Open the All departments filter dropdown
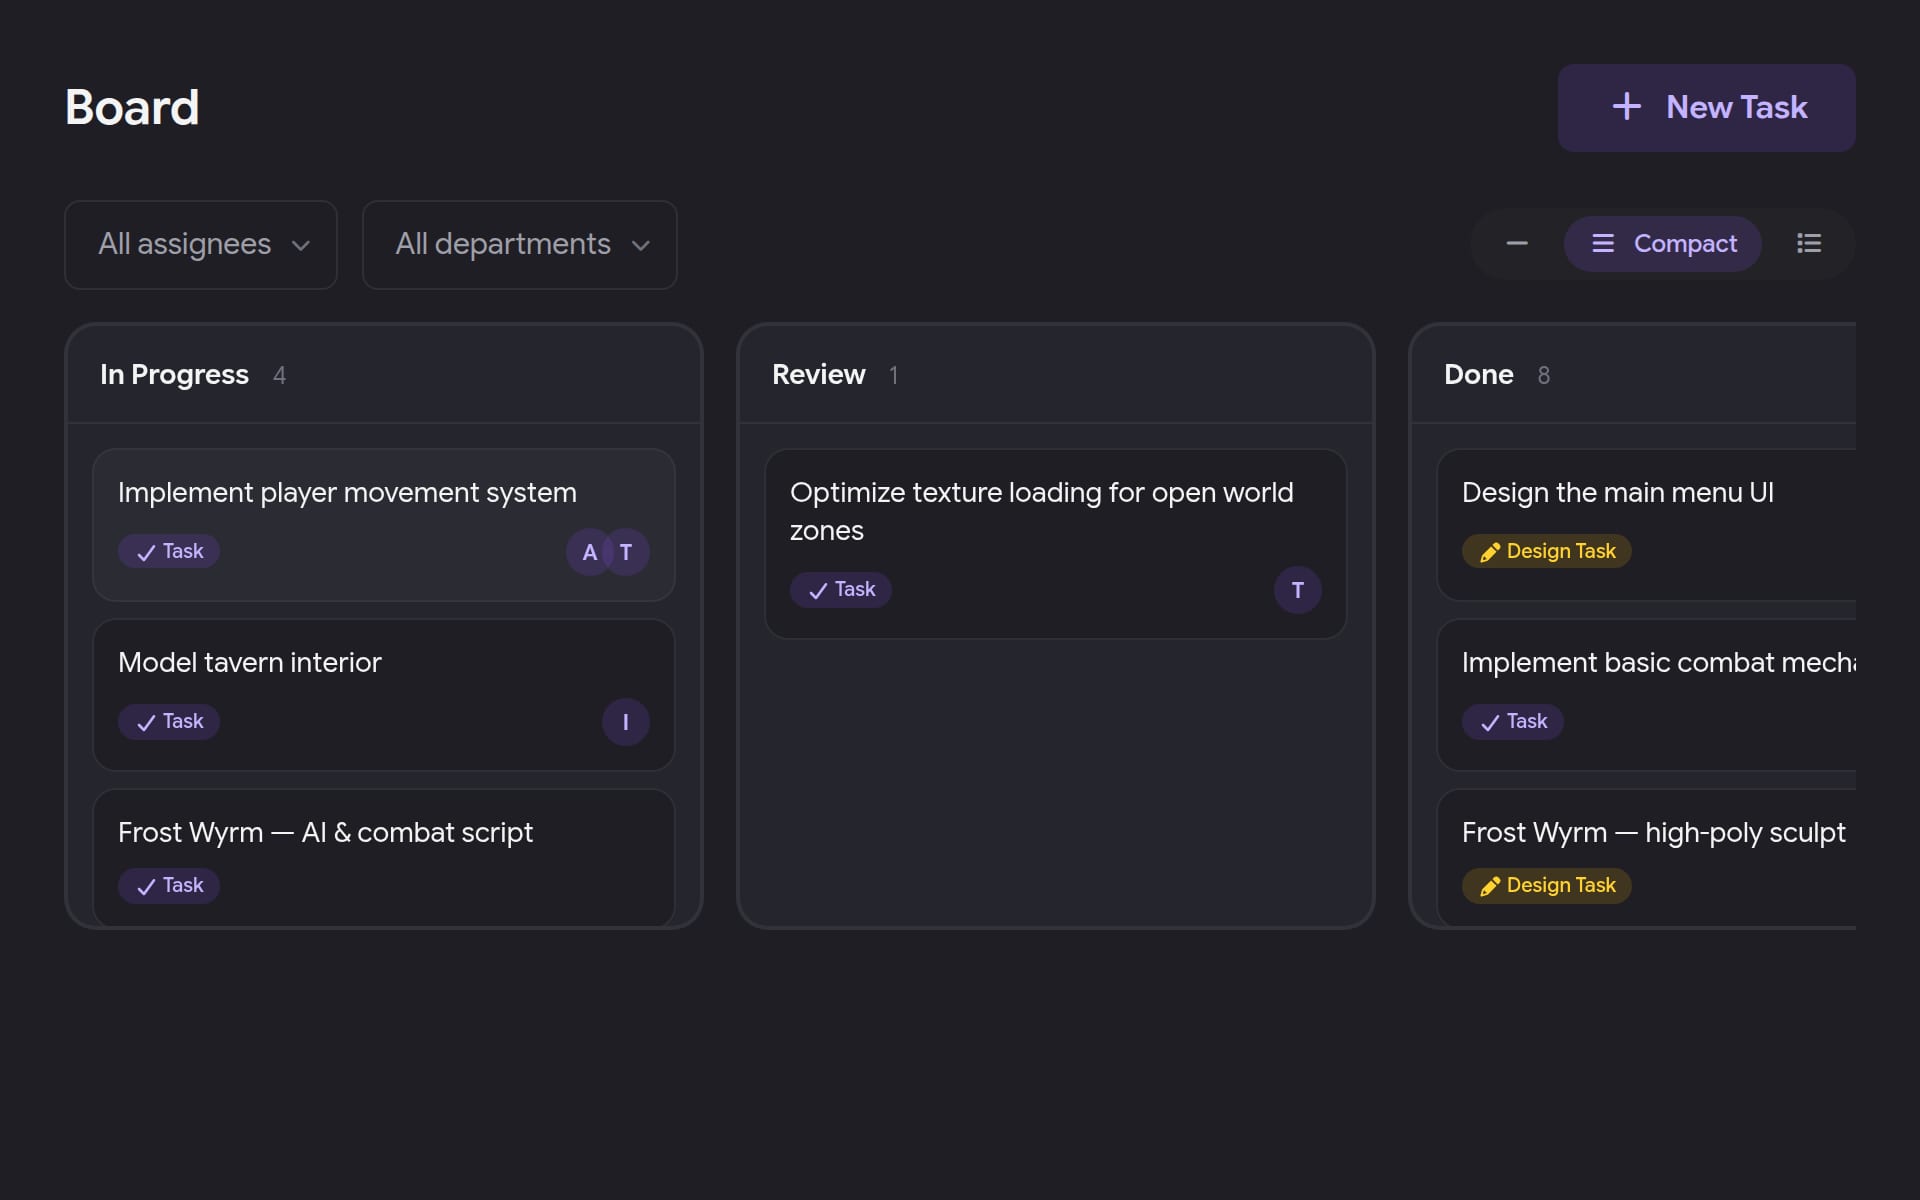Screen dimensions: 1920x1200 click(x=520, y=245)
